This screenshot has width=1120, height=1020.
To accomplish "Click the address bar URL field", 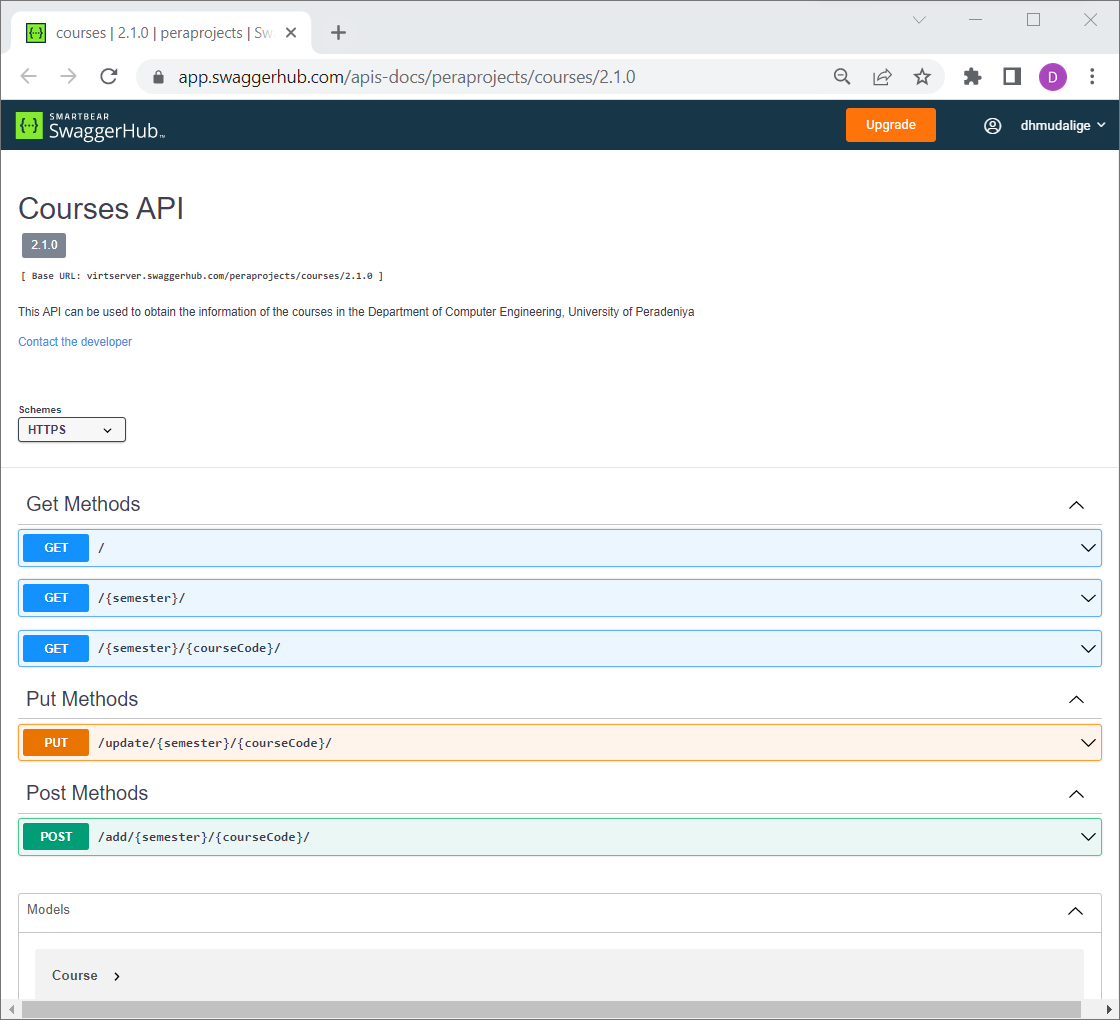I will [x=407, y=76].
